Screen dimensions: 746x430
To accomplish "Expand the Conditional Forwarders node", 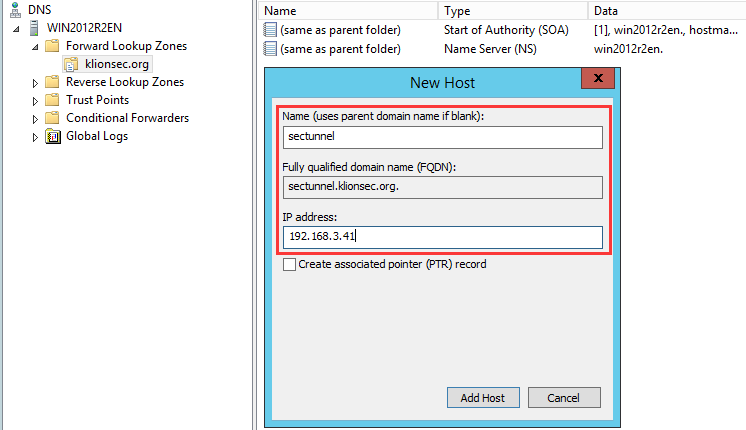I will (35, 119).
